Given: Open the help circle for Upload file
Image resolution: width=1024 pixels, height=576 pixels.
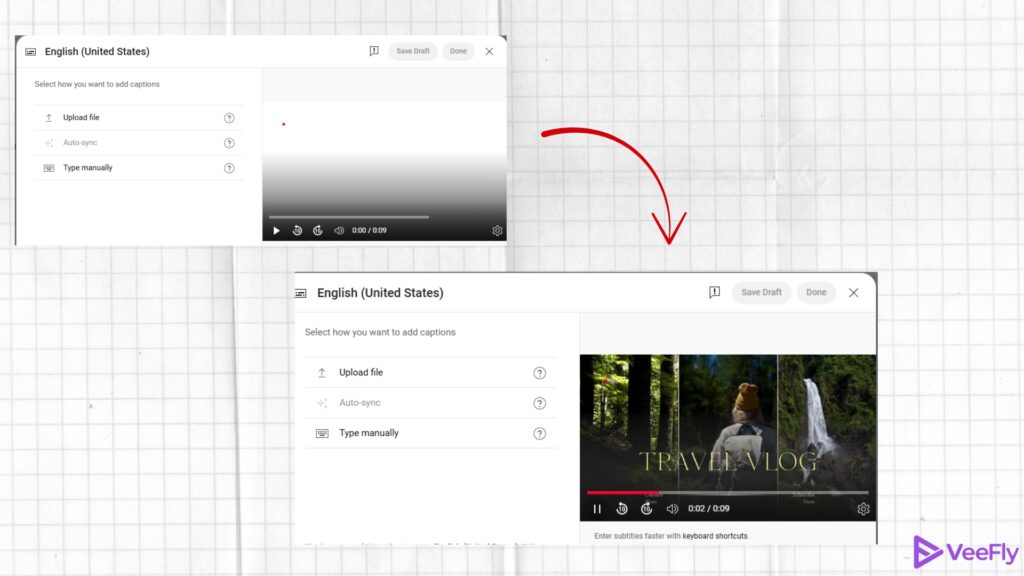Looking at the screenshot, I should point(539,372).
